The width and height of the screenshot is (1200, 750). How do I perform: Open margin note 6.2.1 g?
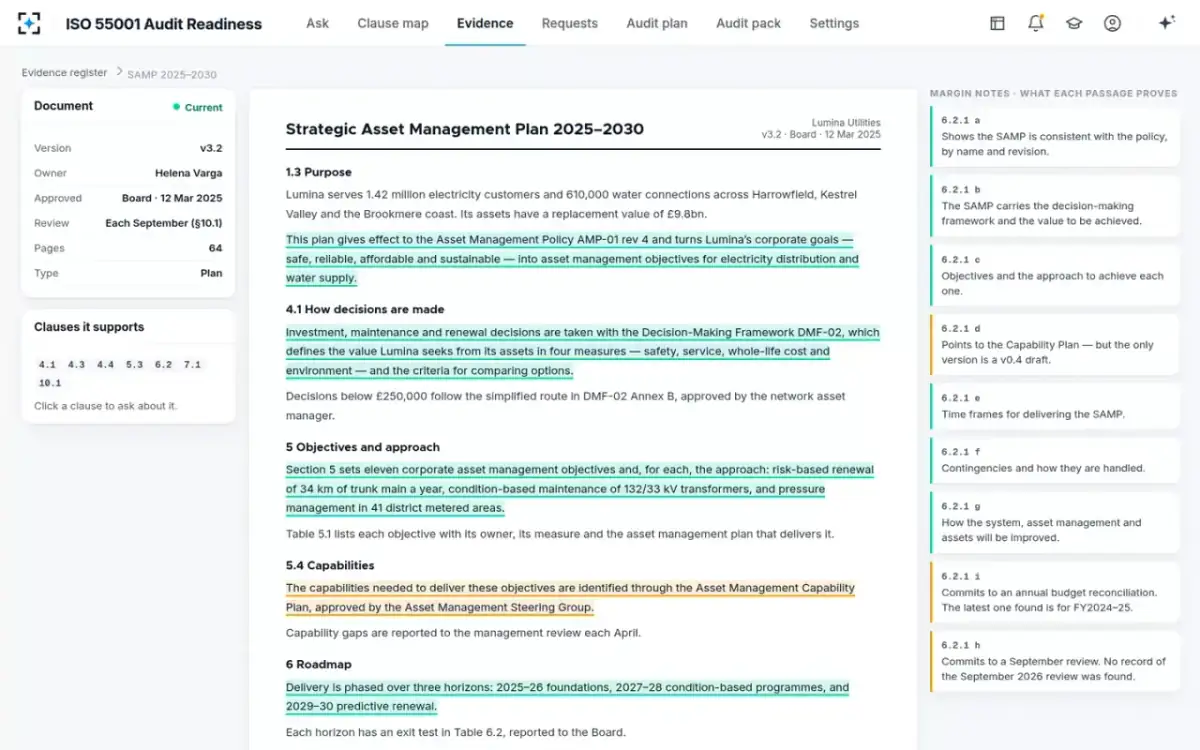tap(1055, 522)
